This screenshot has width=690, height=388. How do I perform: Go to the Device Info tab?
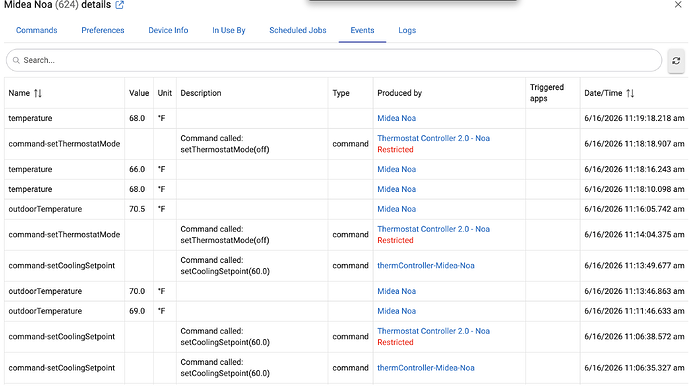168,30
